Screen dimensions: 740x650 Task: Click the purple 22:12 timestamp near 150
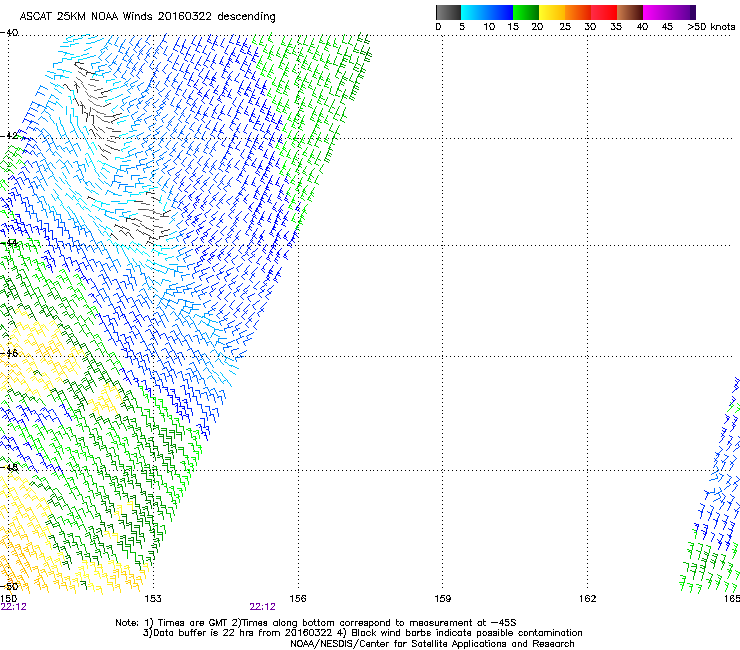pyautogui.click(x=14, y=607)
